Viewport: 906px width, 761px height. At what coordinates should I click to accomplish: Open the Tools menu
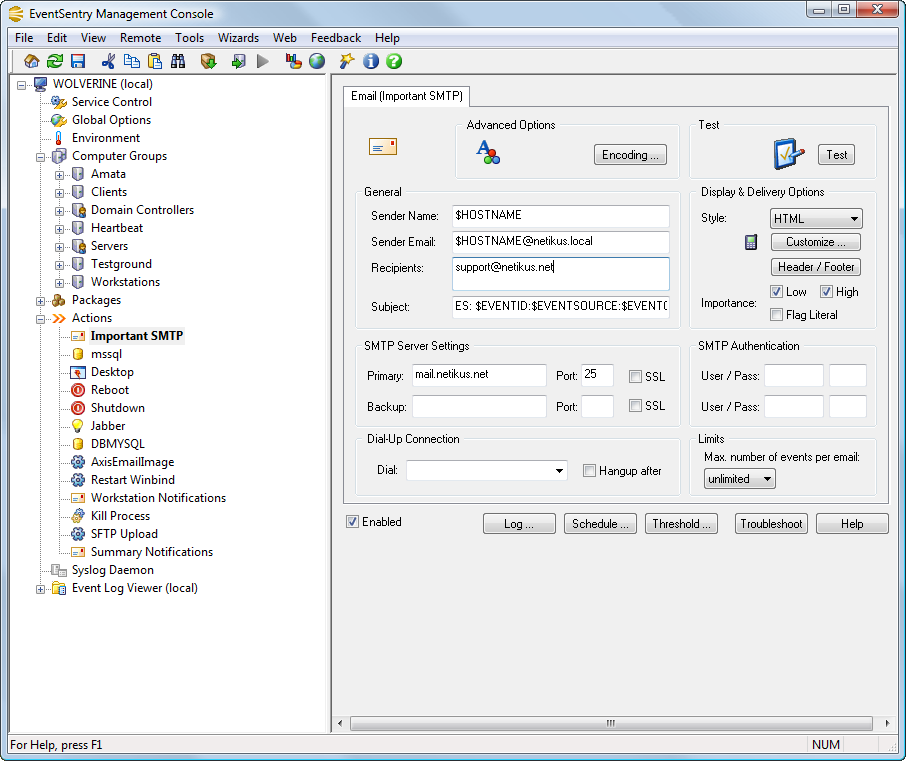[190, 38]
